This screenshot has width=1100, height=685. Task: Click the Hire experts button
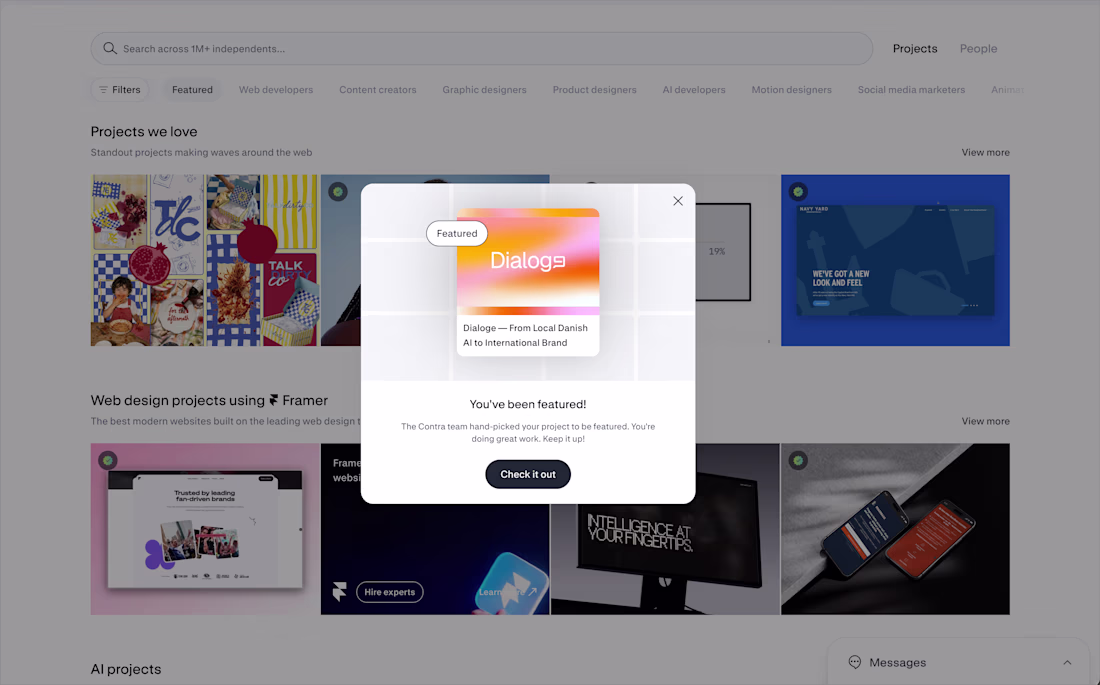point(389,592)
